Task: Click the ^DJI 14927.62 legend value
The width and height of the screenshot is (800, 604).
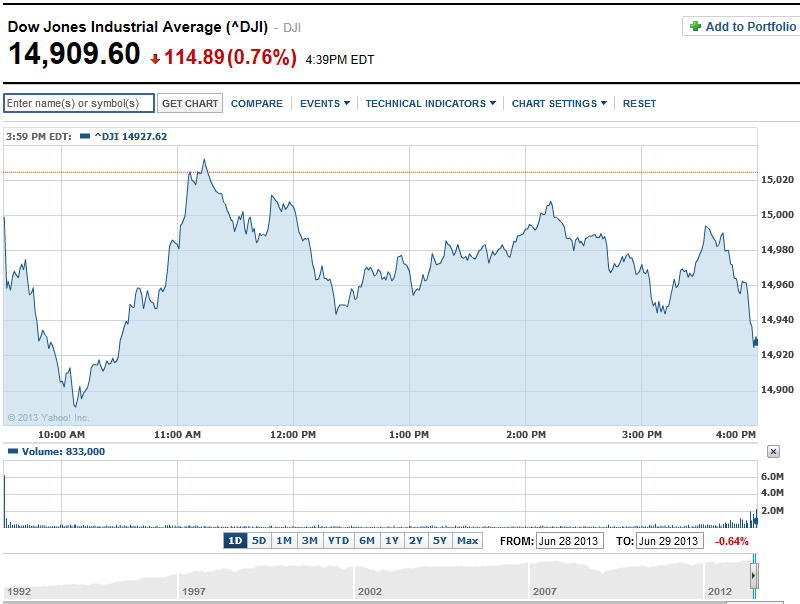Action: (x=131, y=136)
